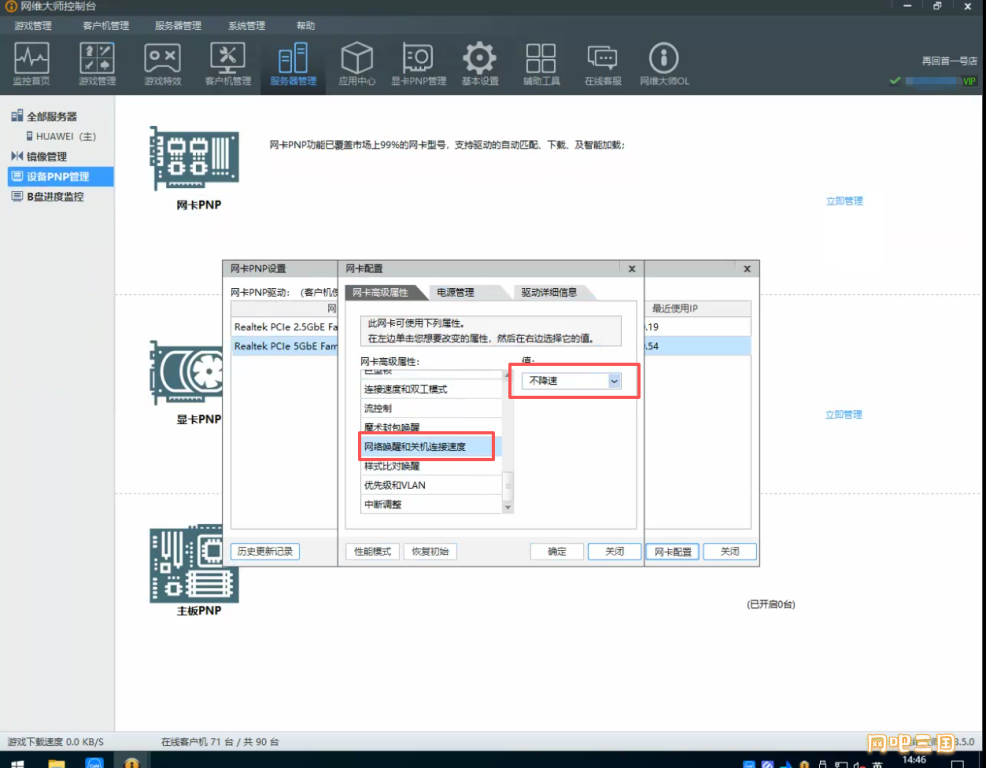Select the 样式比对唤醒 property
The width and height of the screenshot is (986, 768).
click(x=431, y=466)
